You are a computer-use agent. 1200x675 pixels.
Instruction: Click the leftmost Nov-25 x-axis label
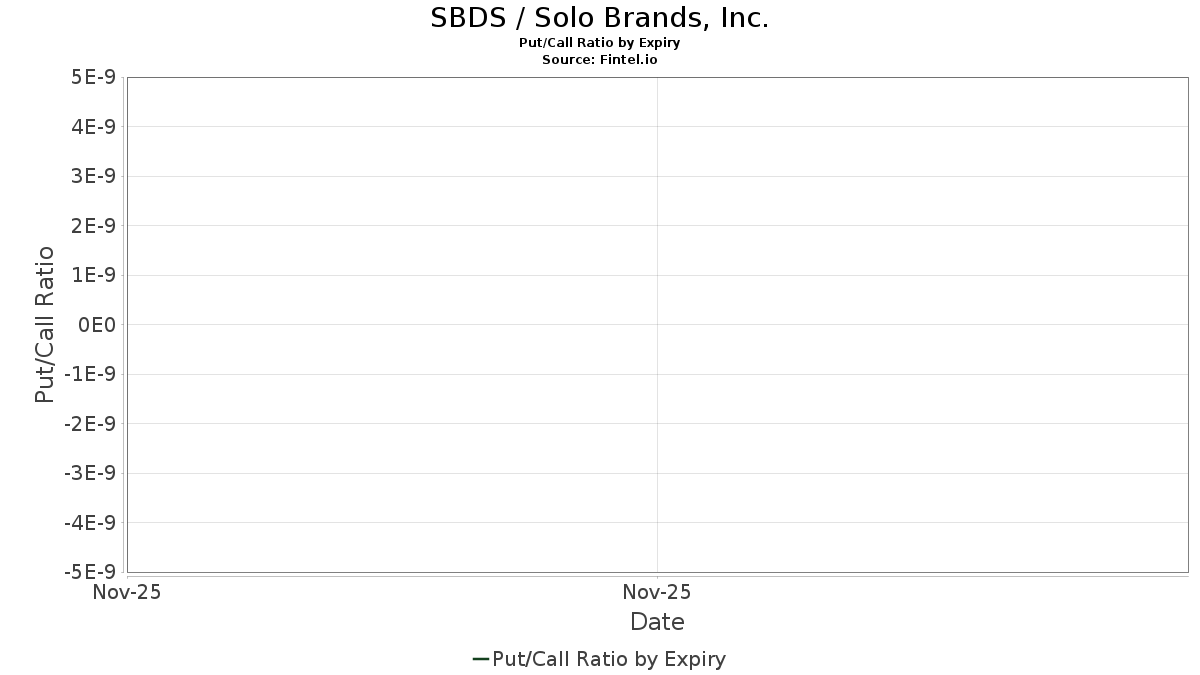[126, 592]
